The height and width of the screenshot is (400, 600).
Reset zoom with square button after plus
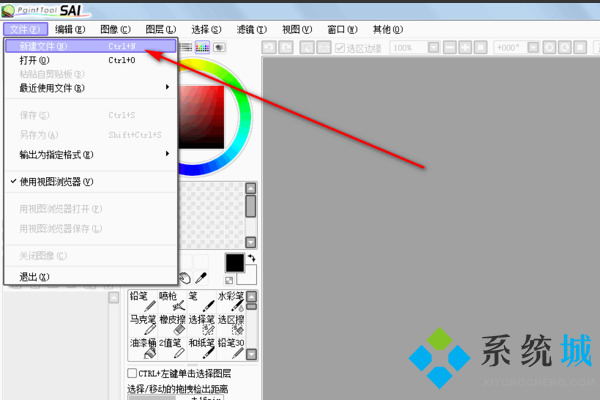coord(481,47)
